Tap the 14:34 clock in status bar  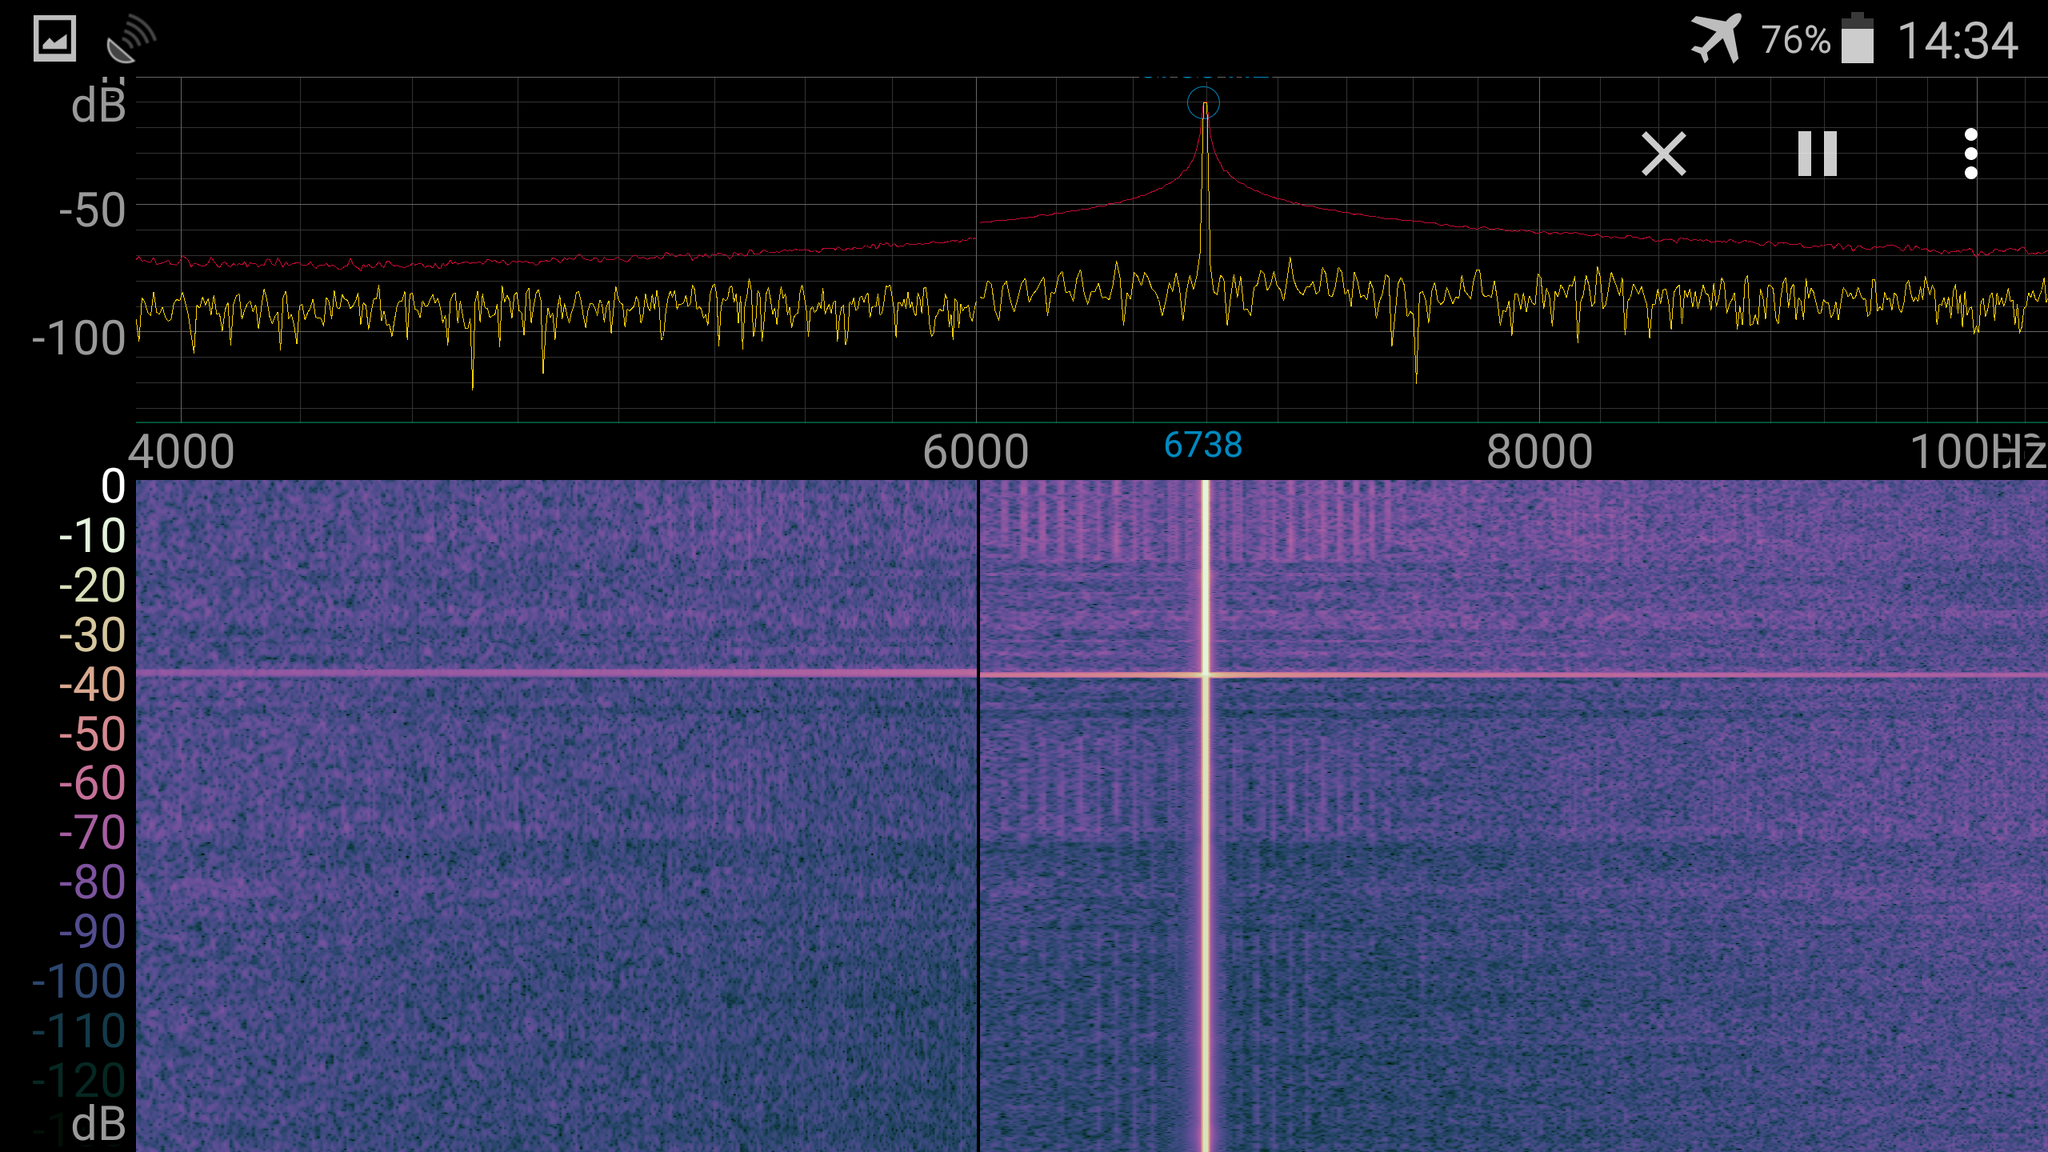(x=1957, y=41)
